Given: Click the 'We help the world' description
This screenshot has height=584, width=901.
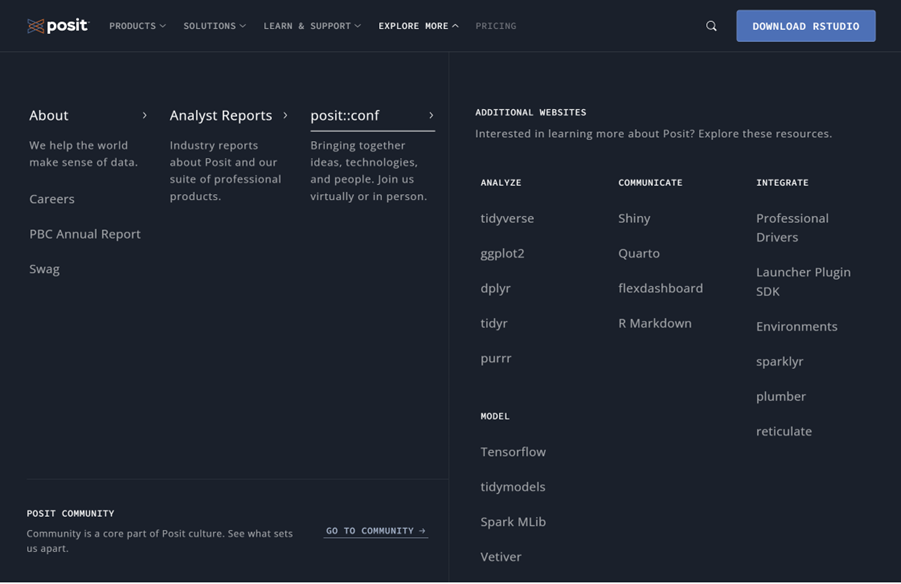Looking at the screenshot, I should coord(83,153).
